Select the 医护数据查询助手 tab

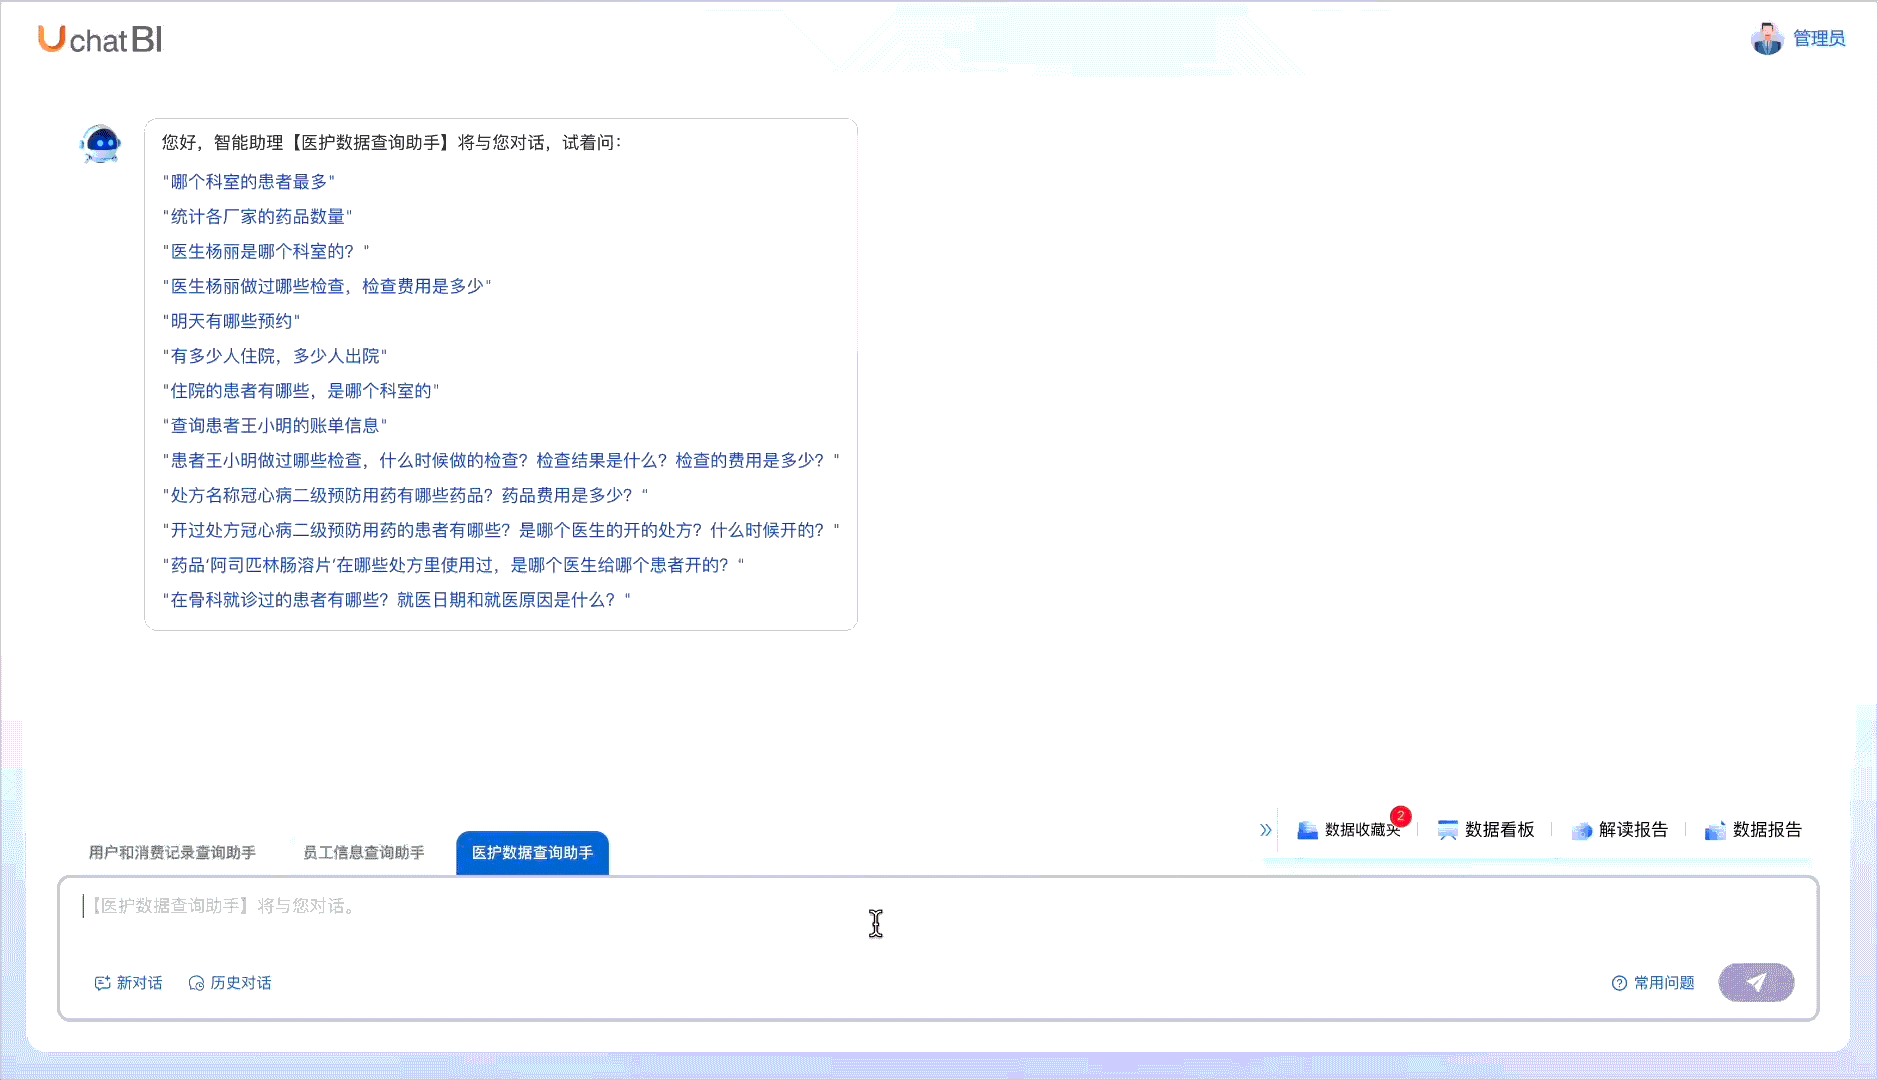click(x=532, y=852)
